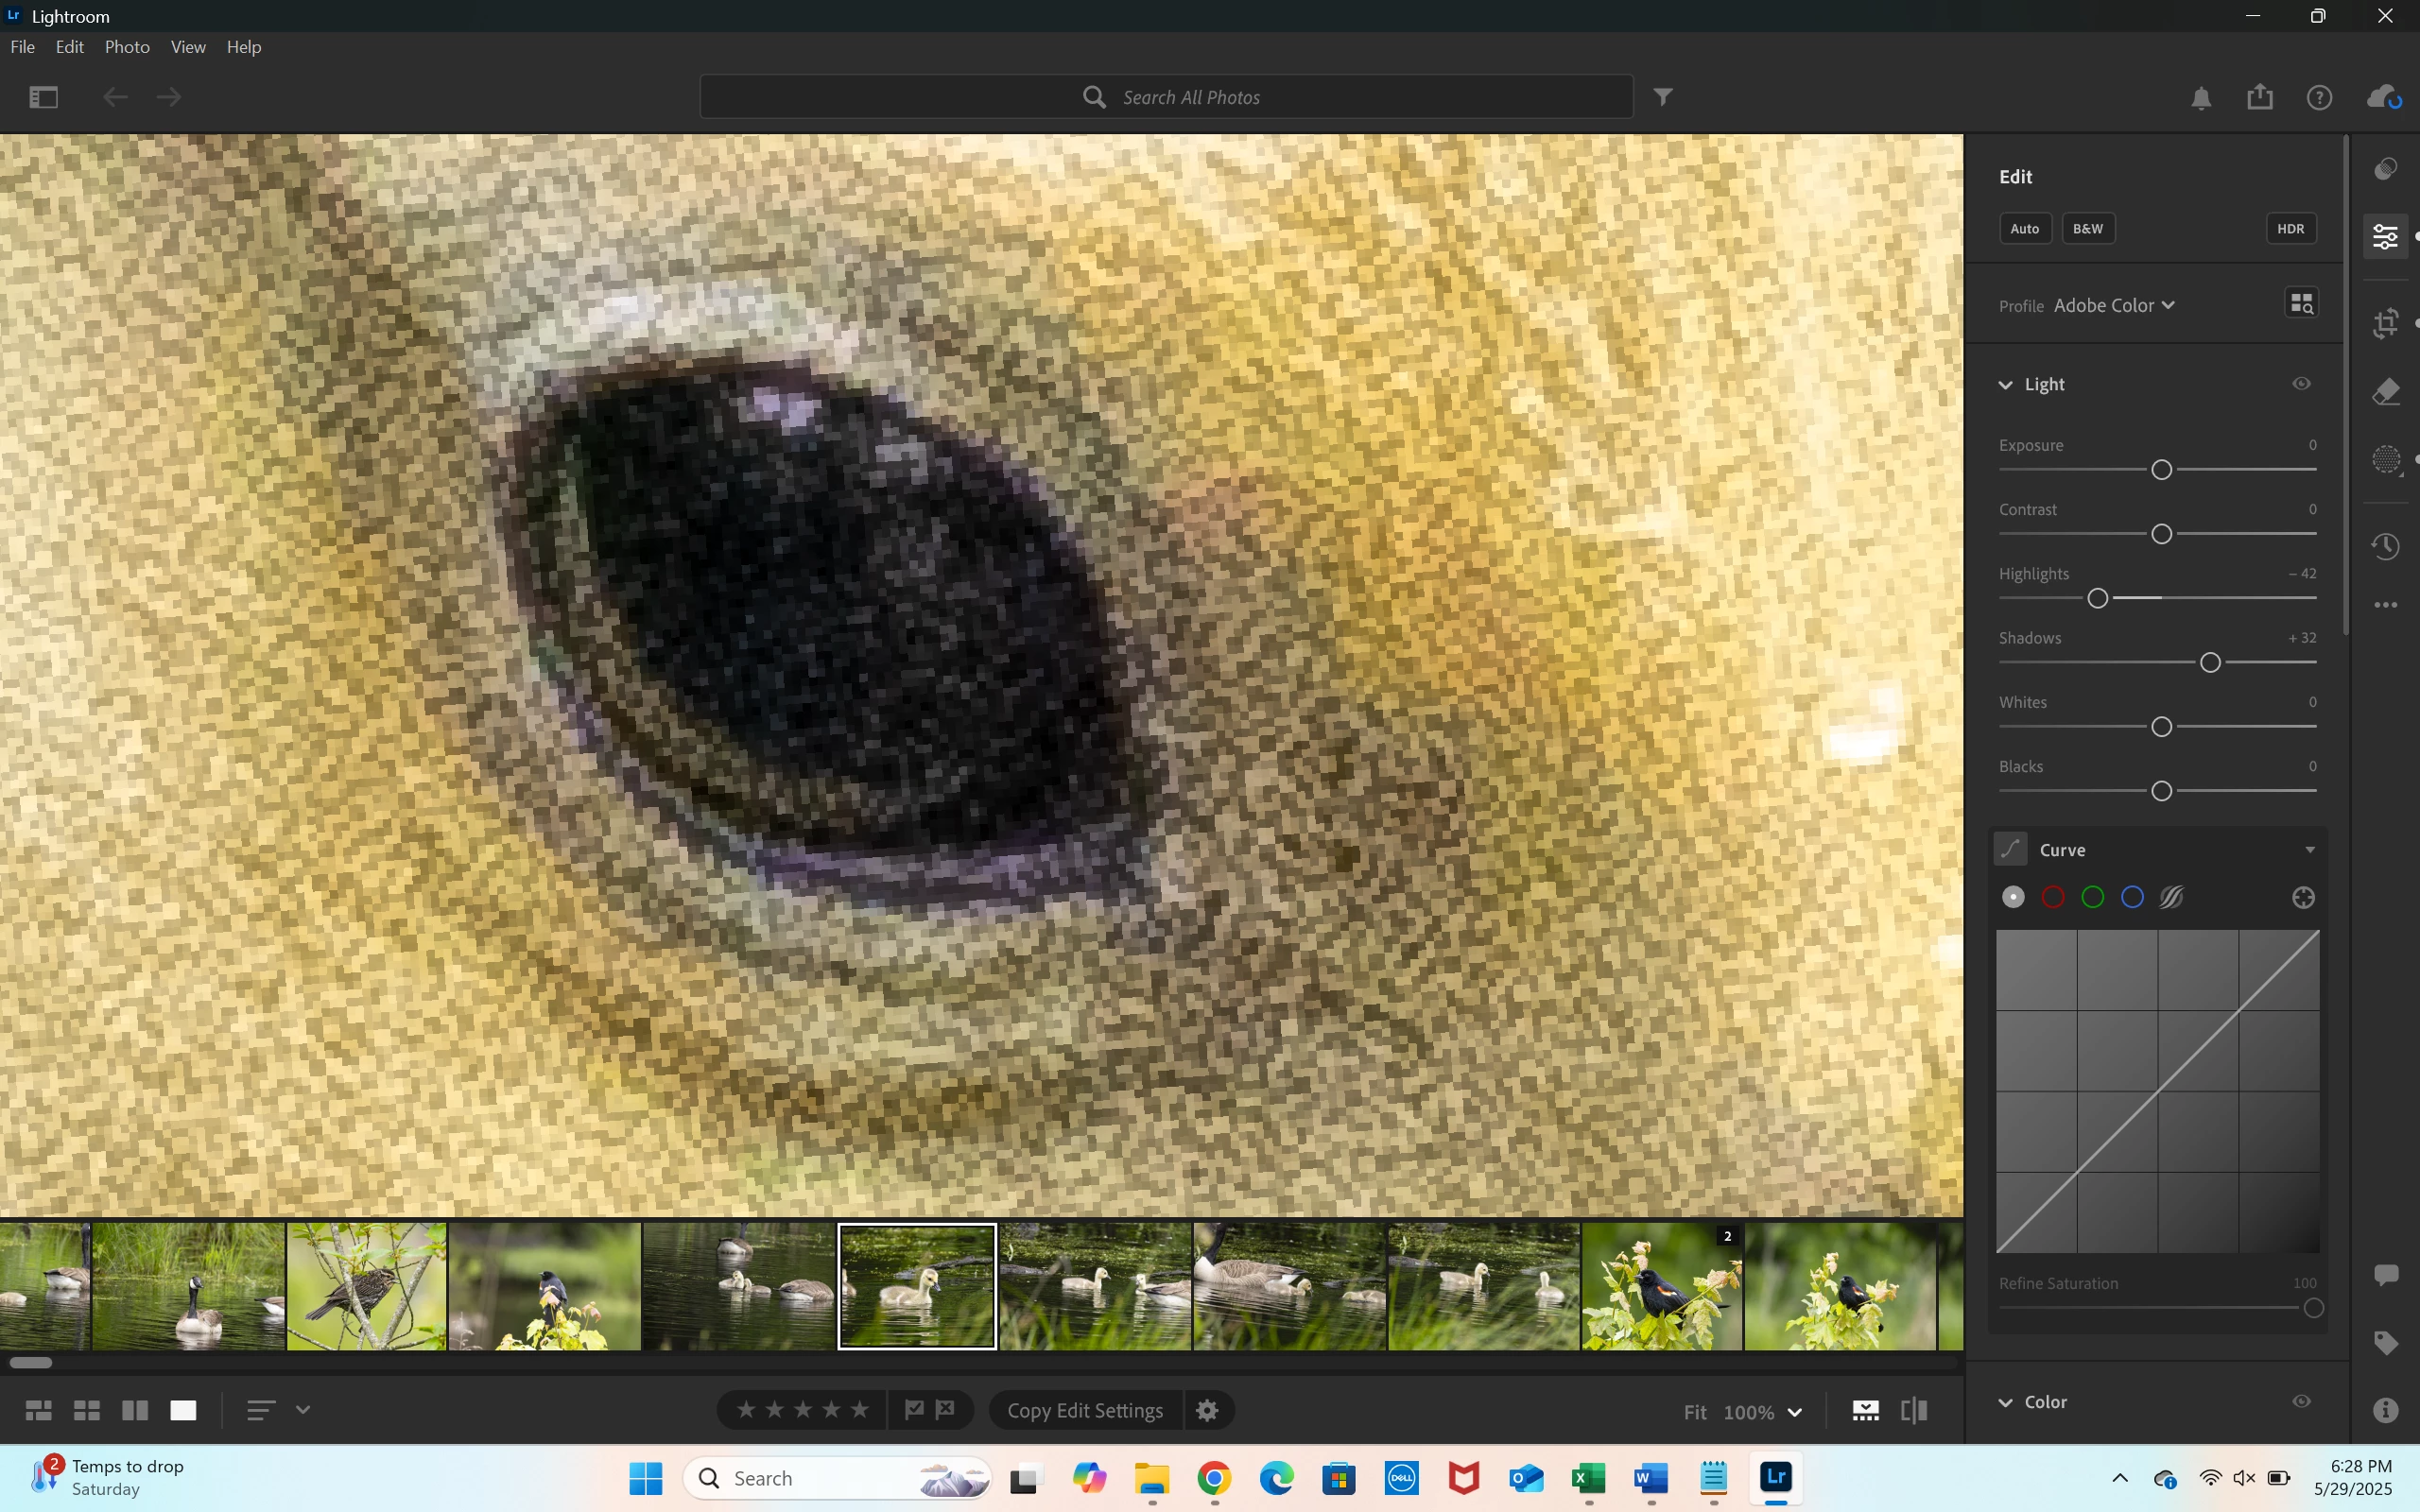
Task: Open the Photo menu
Action: click(x=127, y=47)
